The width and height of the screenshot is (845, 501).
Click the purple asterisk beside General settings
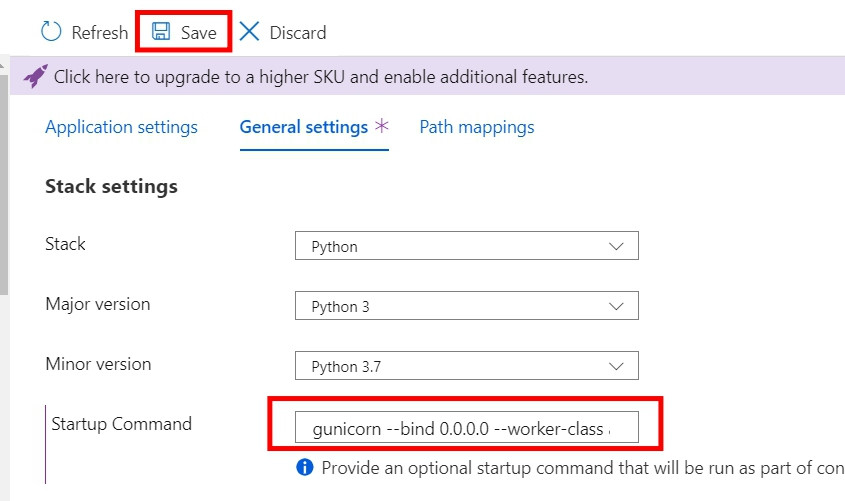coord(381,127)
